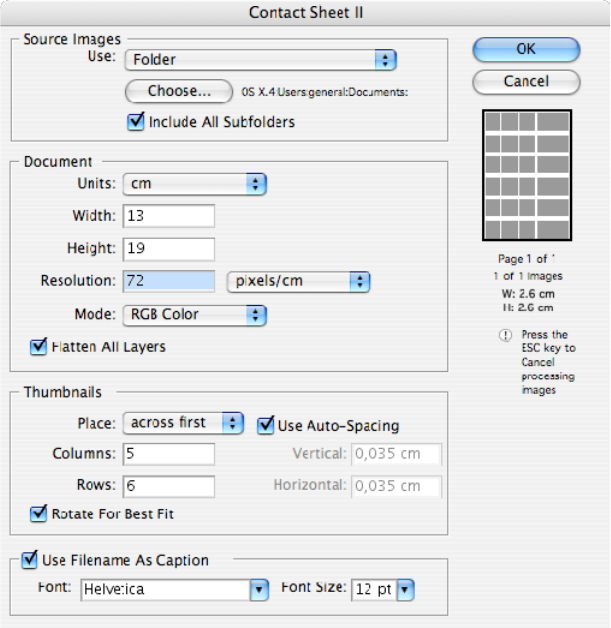
Task: Expand the Mode RGB Color dropdown
Action: (x=194, y=314)
